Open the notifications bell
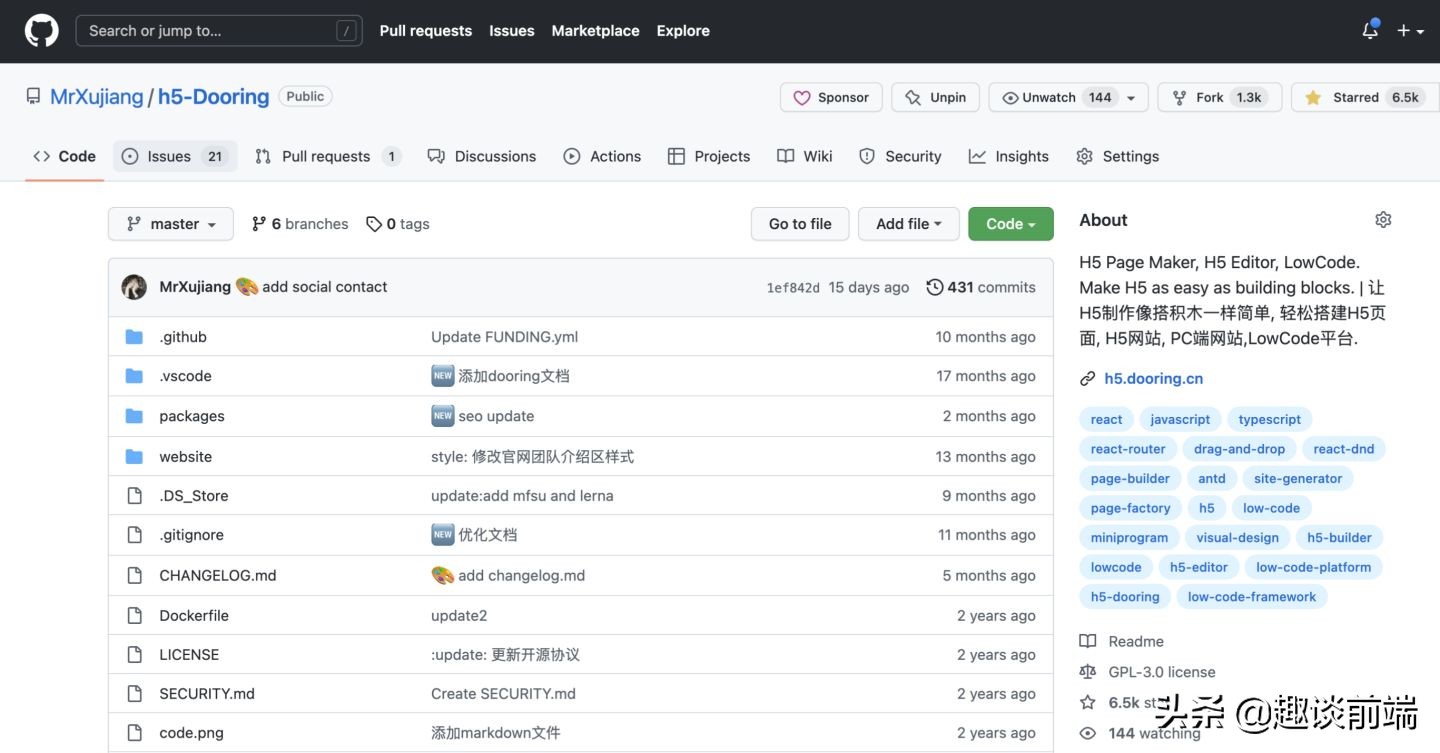The image size is (1440, 753). tap(1370, 30)
